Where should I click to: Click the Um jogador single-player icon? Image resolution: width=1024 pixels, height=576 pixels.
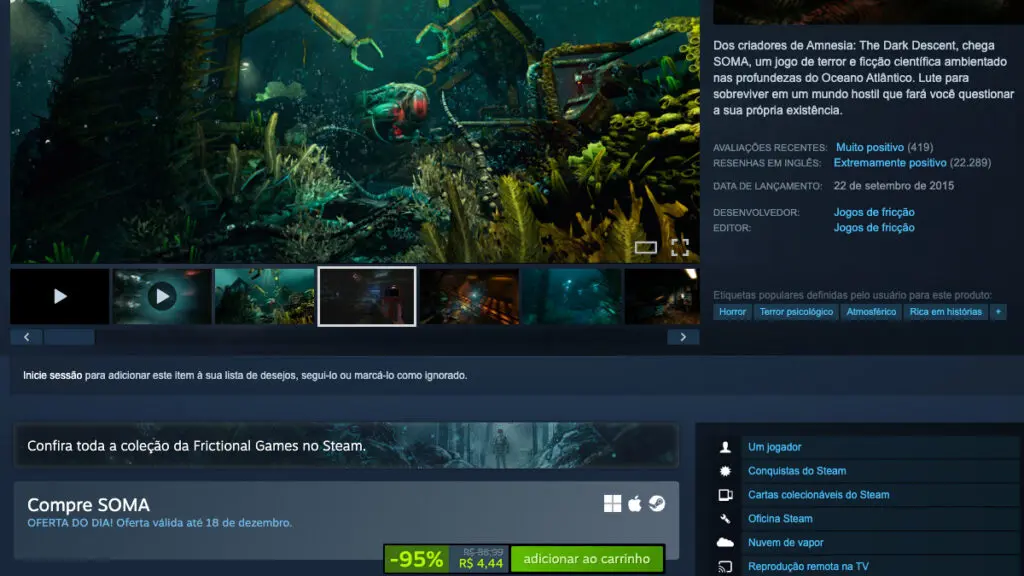click(x=724, y=447)
